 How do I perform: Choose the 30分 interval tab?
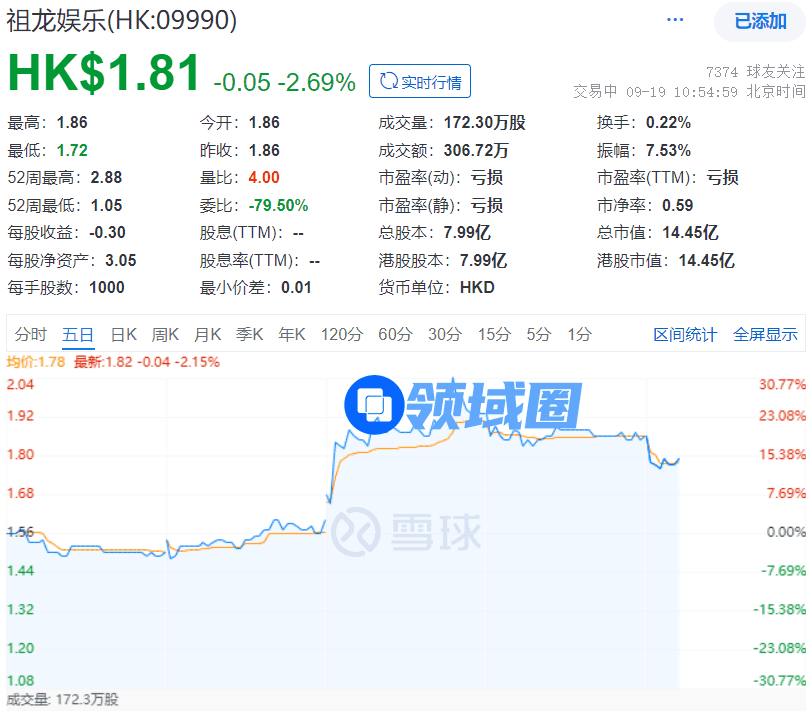pos(444,335)
